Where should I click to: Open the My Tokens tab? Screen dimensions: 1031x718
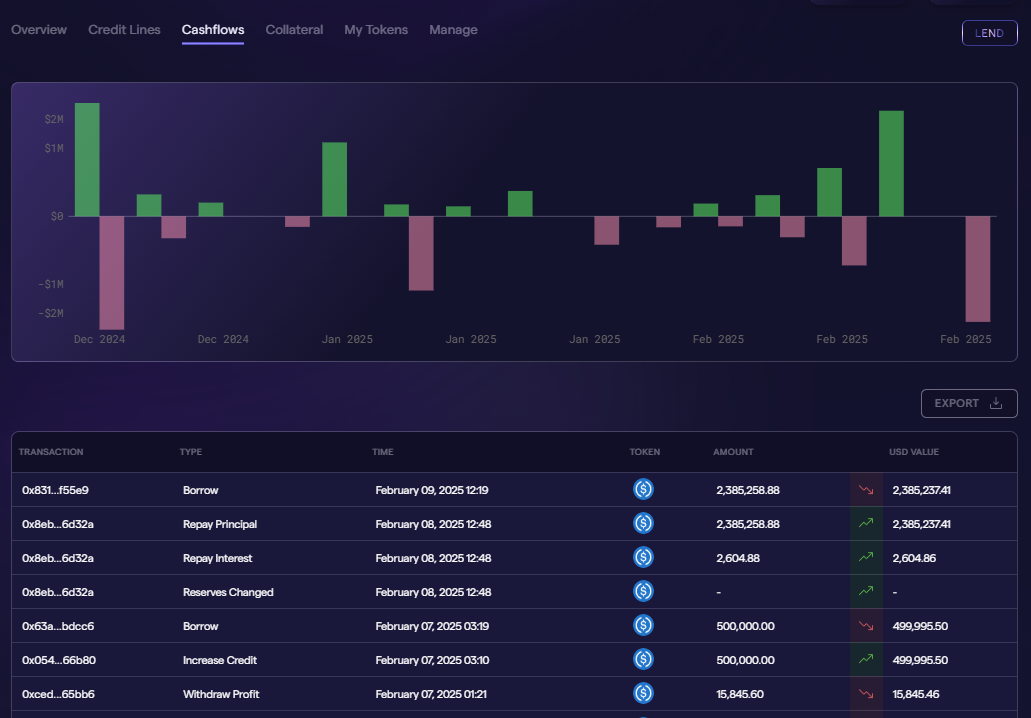tap(376, 30)
